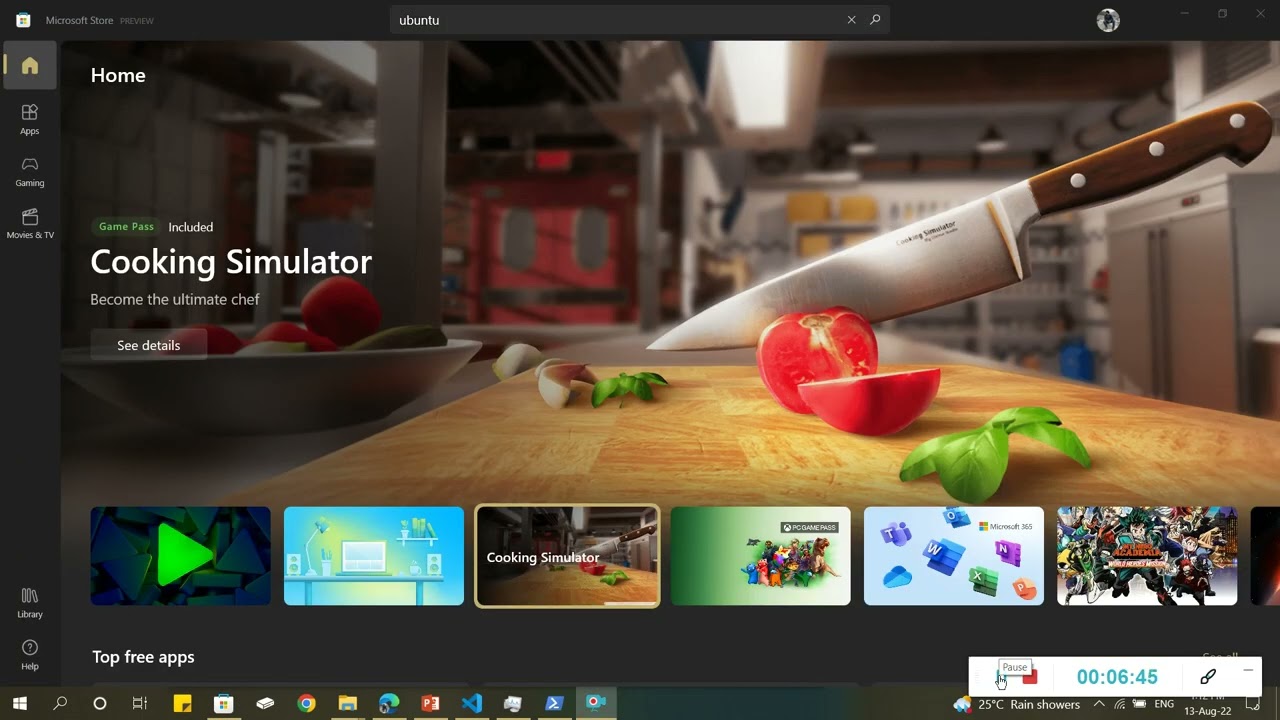Image resolution: width=1280 pixels, height=720 pixels.
Task: Open the Windows Start menu
Action: [19, 704]
